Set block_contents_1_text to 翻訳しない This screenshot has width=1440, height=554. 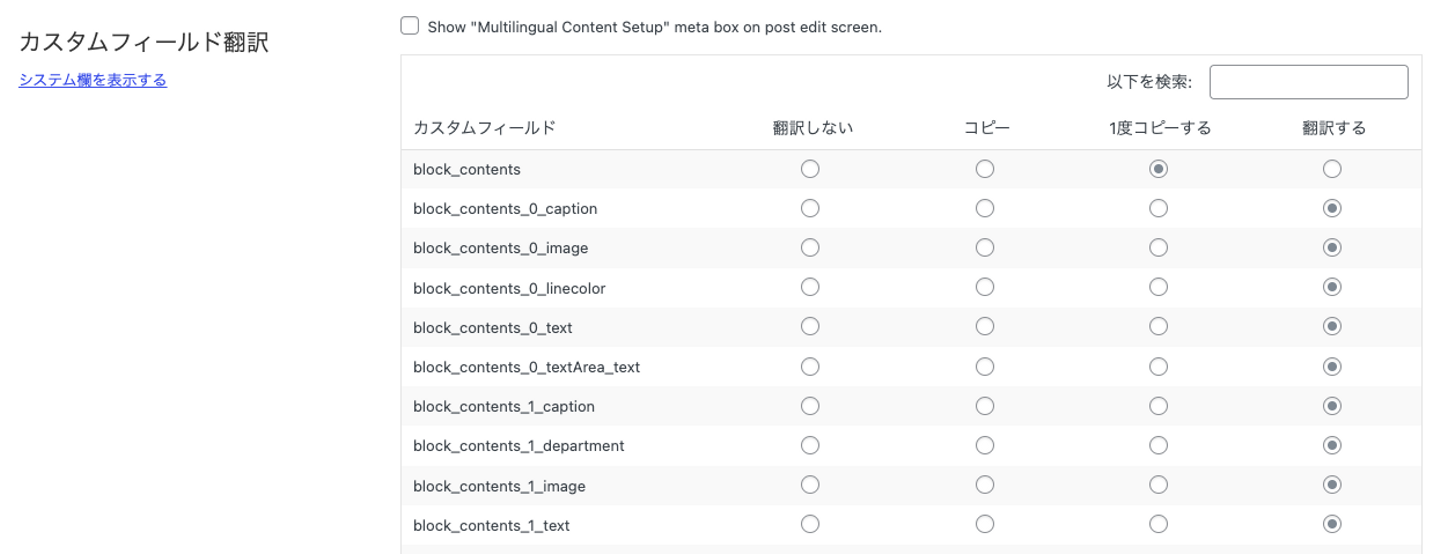click(810, 524)
